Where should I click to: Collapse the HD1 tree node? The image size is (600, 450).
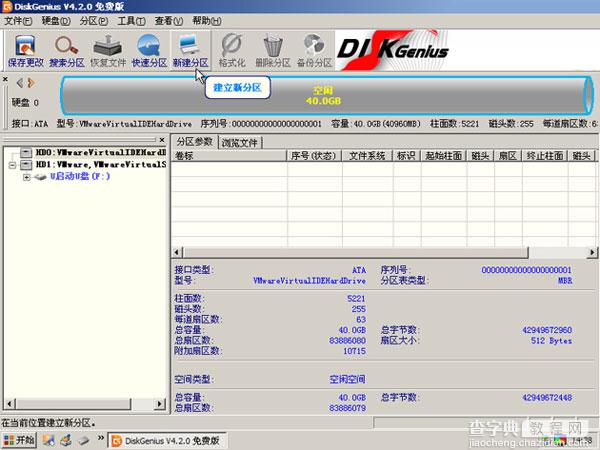[12, 165]
